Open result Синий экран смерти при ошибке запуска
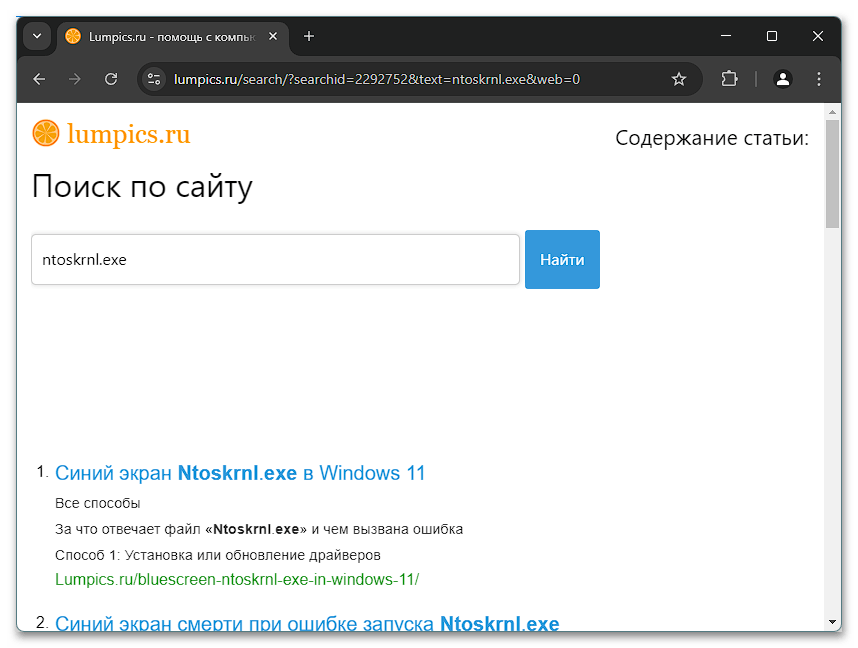 [307, 624]
